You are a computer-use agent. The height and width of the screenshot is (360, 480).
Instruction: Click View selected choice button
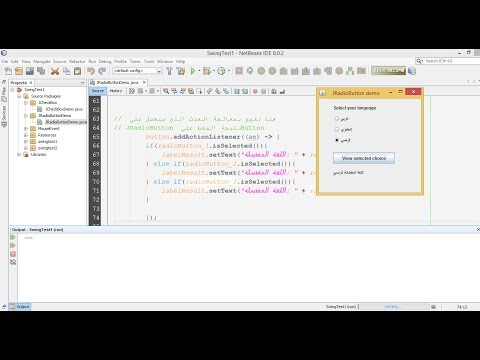pos(364,158)
